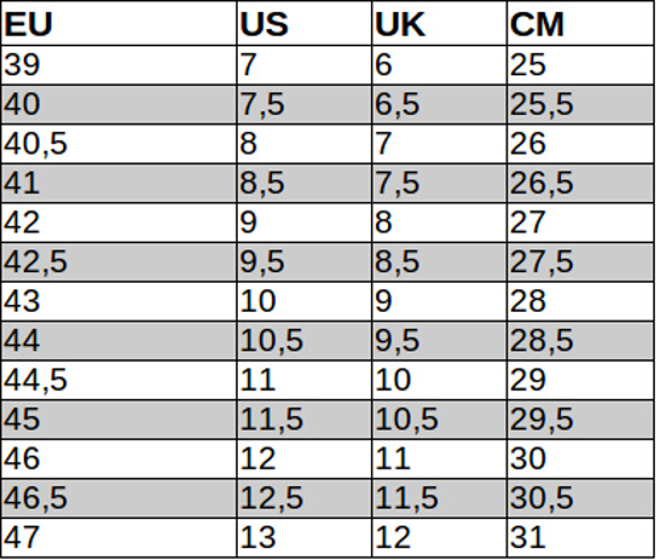Select the US column header cell

pyautogui.click(x=304, y=23)
